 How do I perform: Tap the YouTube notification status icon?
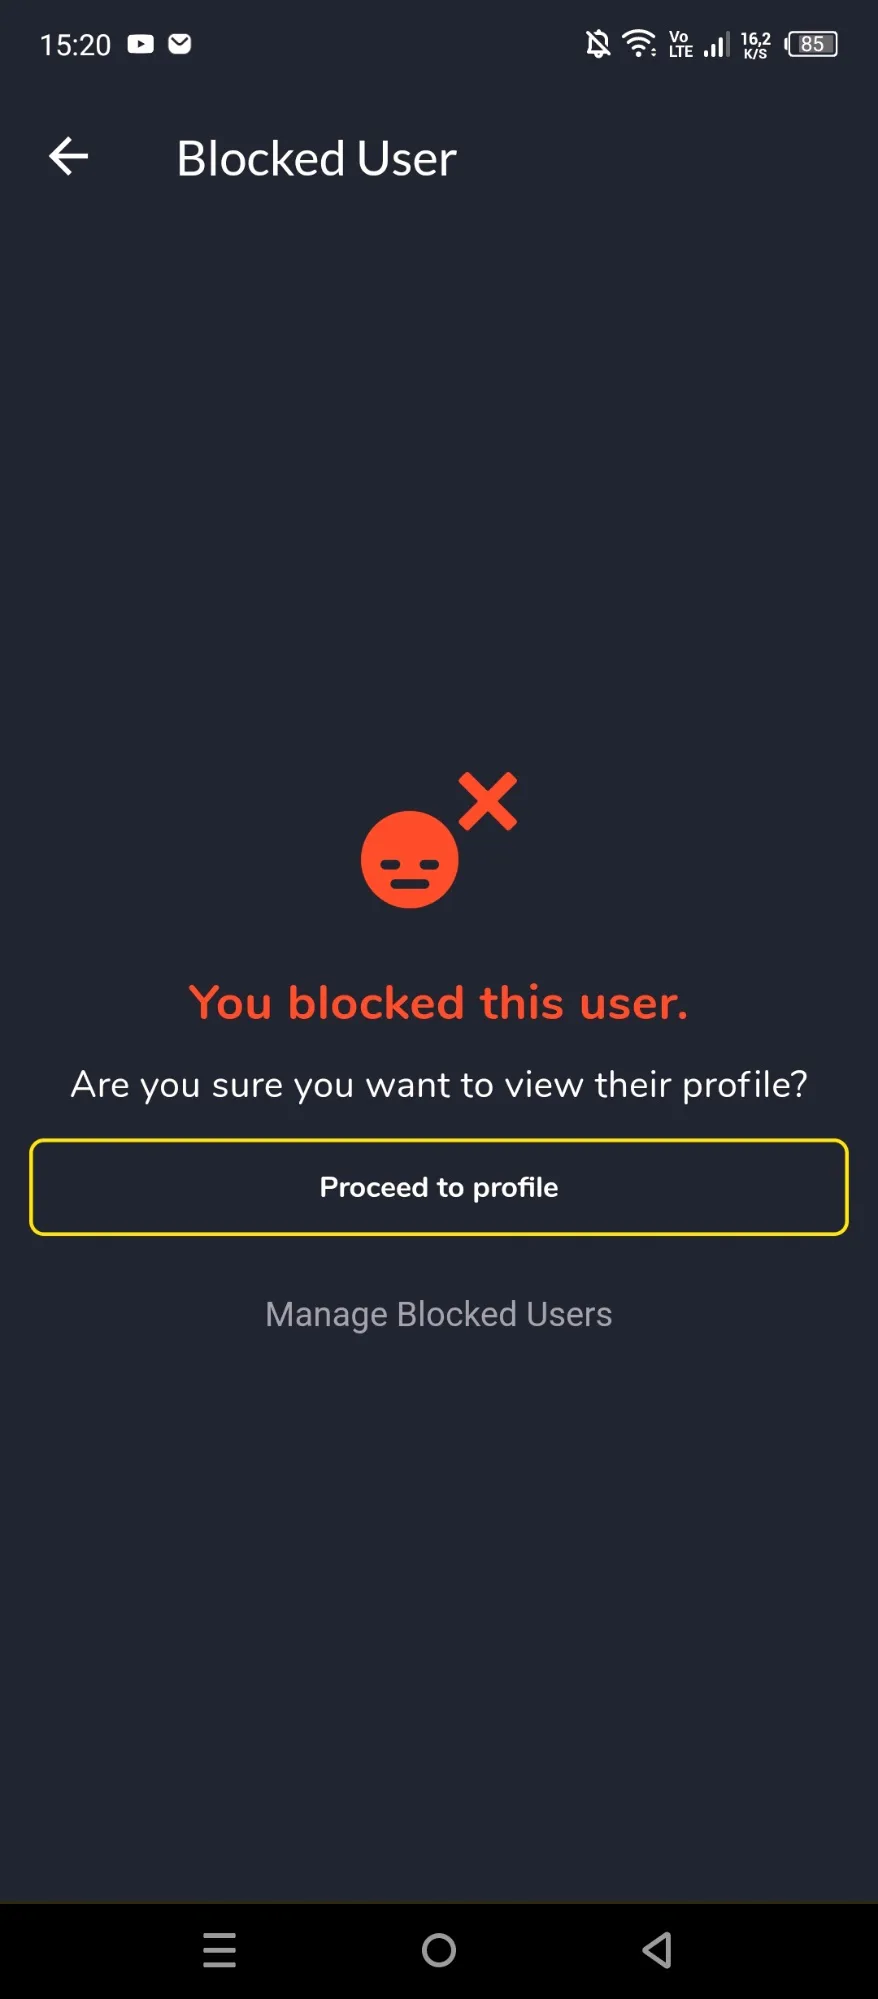pos(141,44)
